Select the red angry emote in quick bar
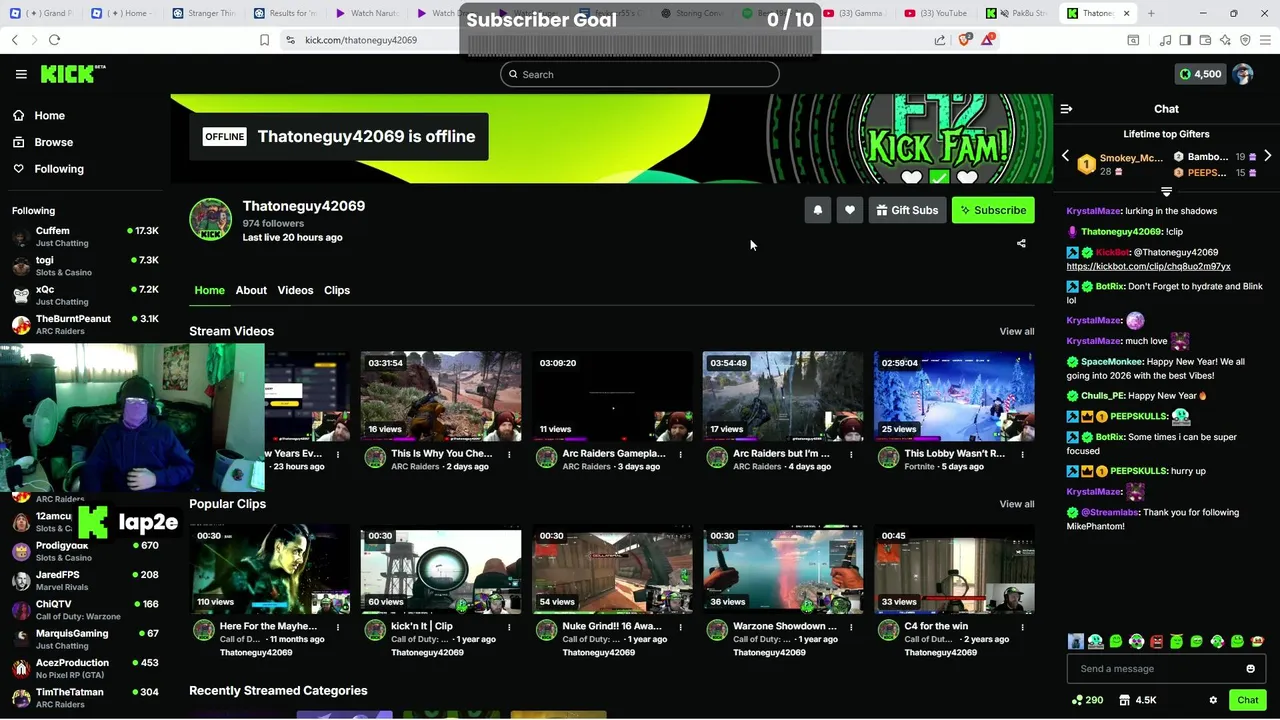This screenshot has height=720, width=1280. pyautogui.click(x=1157, y=641)
